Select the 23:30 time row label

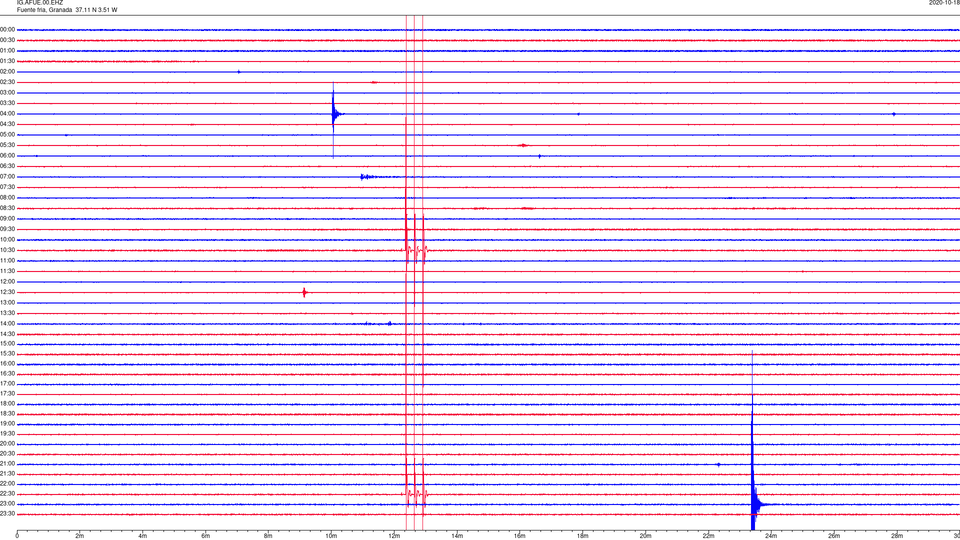click(x=7, y=514)
